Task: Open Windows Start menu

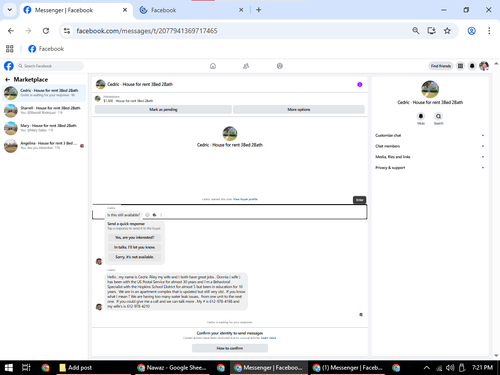Action: coord(9,368)
